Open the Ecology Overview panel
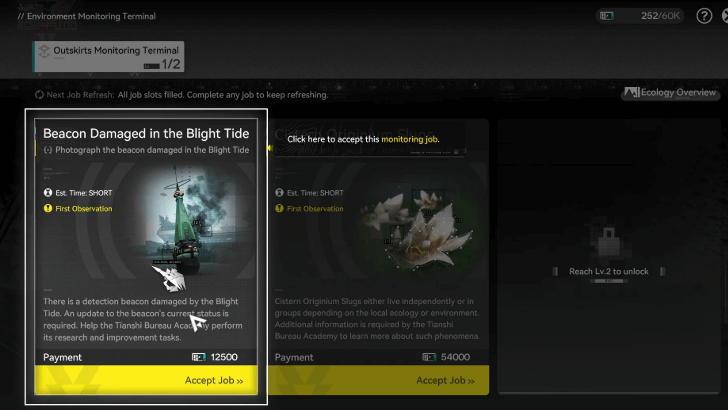728x410 pixels. click(670, 92)
